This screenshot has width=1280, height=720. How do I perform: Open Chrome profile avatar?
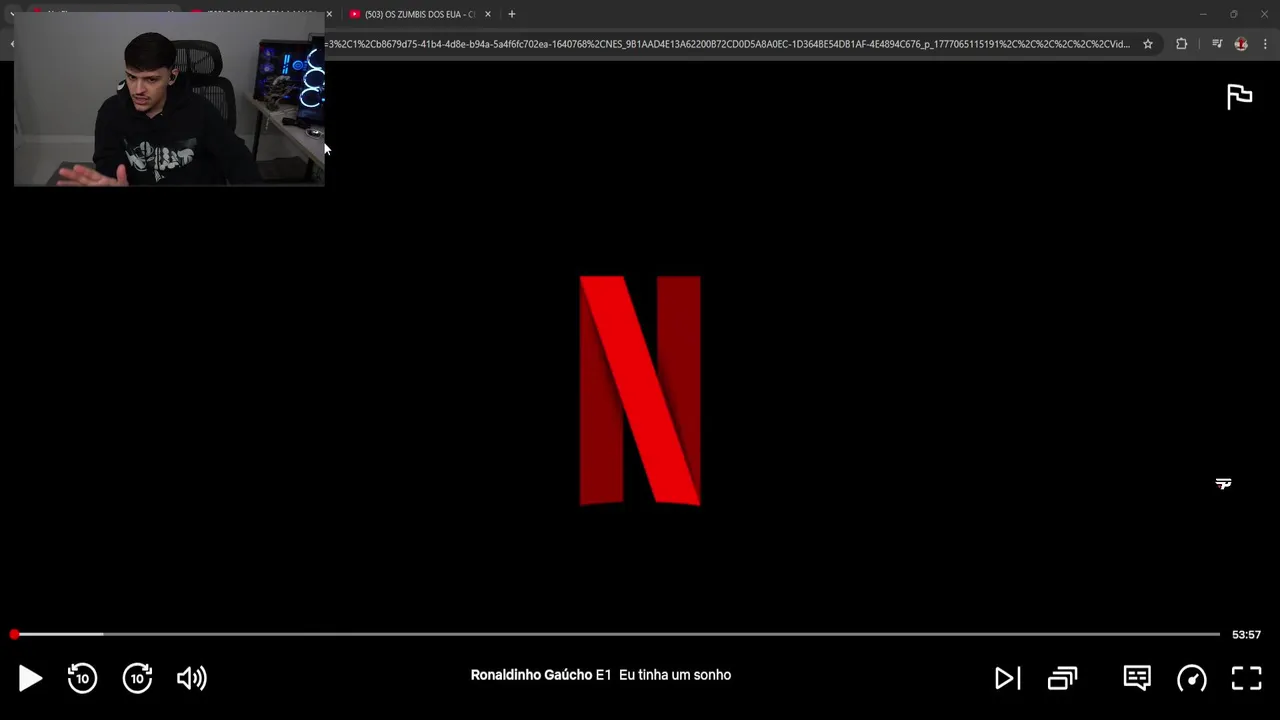pyautogui.click(x=1241, y=44)
